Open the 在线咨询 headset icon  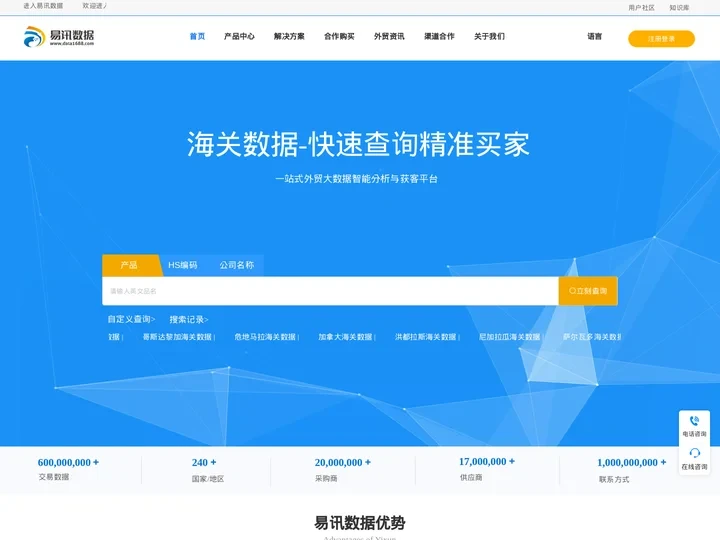click(x=694, y=453)
